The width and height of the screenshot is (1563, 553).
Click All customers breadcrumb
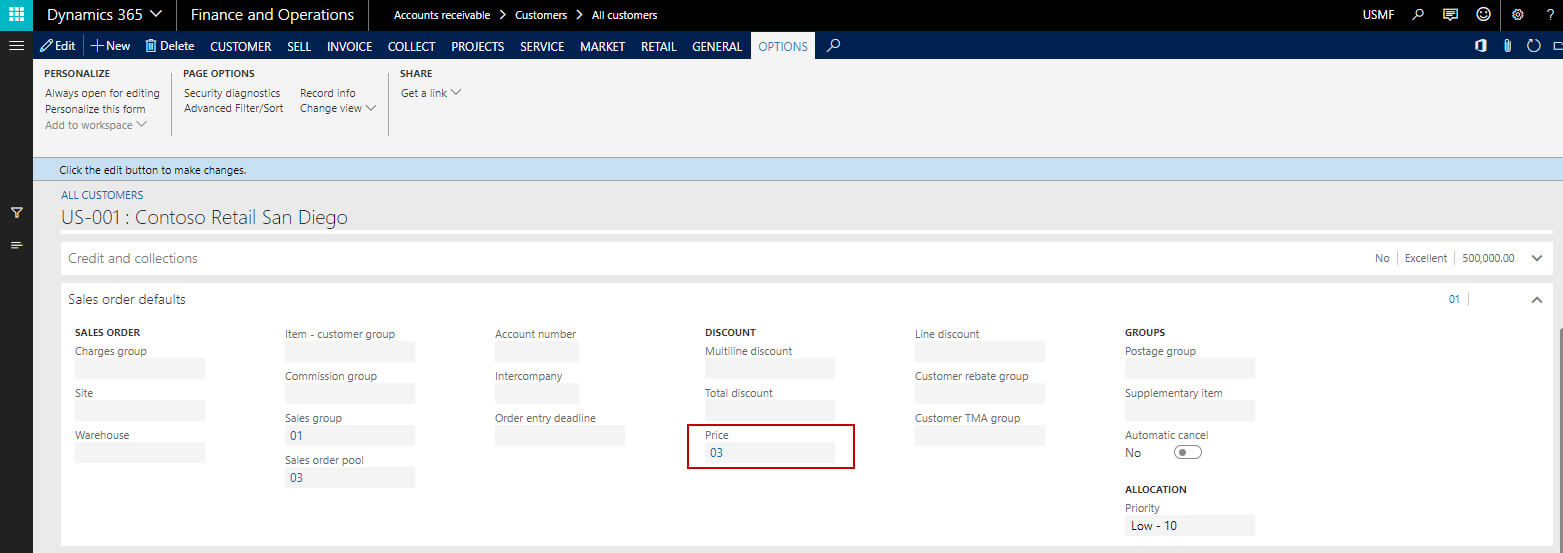(625, 15)
